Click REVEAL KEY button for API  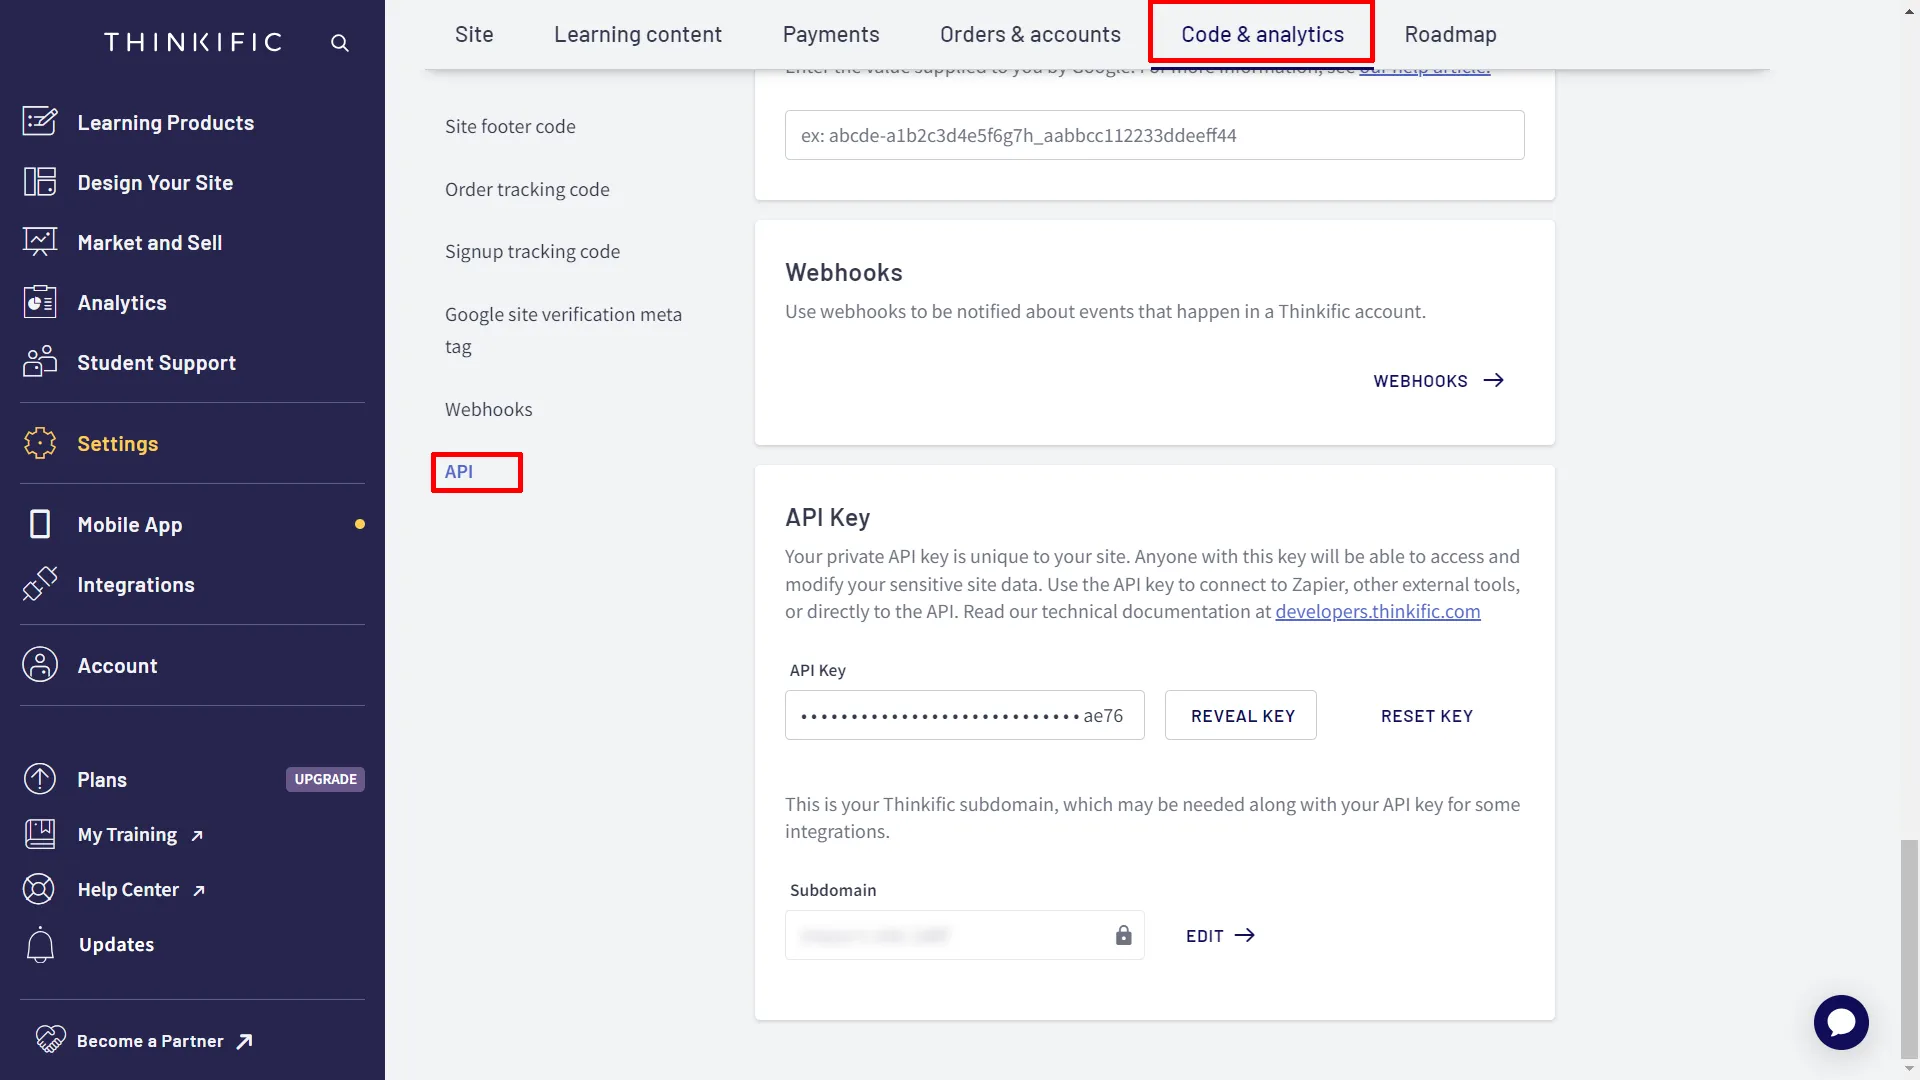tap(1241, 715)
